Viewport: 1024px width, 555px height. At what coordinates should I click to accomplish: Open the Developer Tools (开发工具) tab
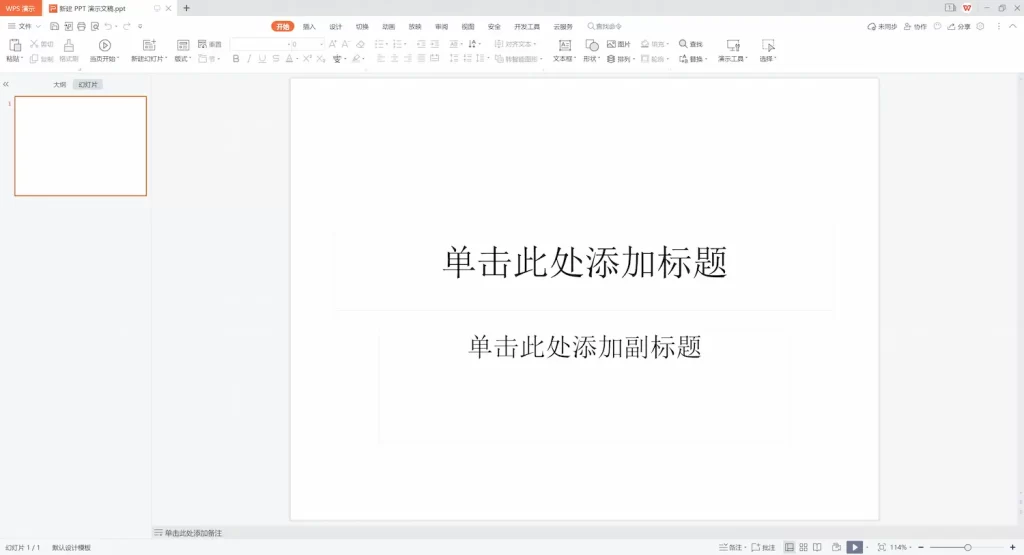coord(527,27)
